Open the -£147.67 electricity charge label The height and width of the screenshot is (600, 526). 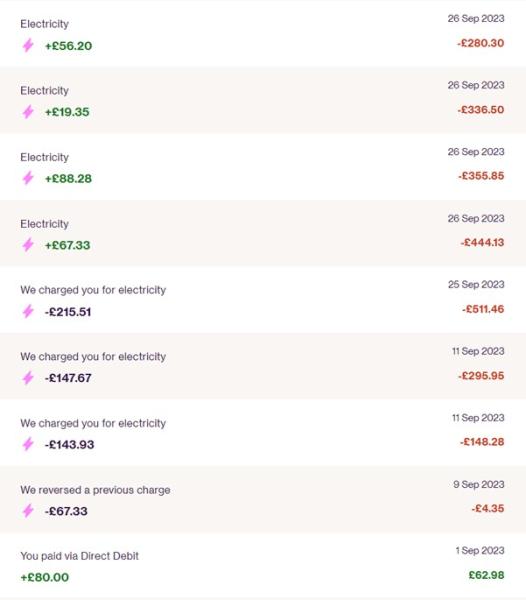(93, 357)
